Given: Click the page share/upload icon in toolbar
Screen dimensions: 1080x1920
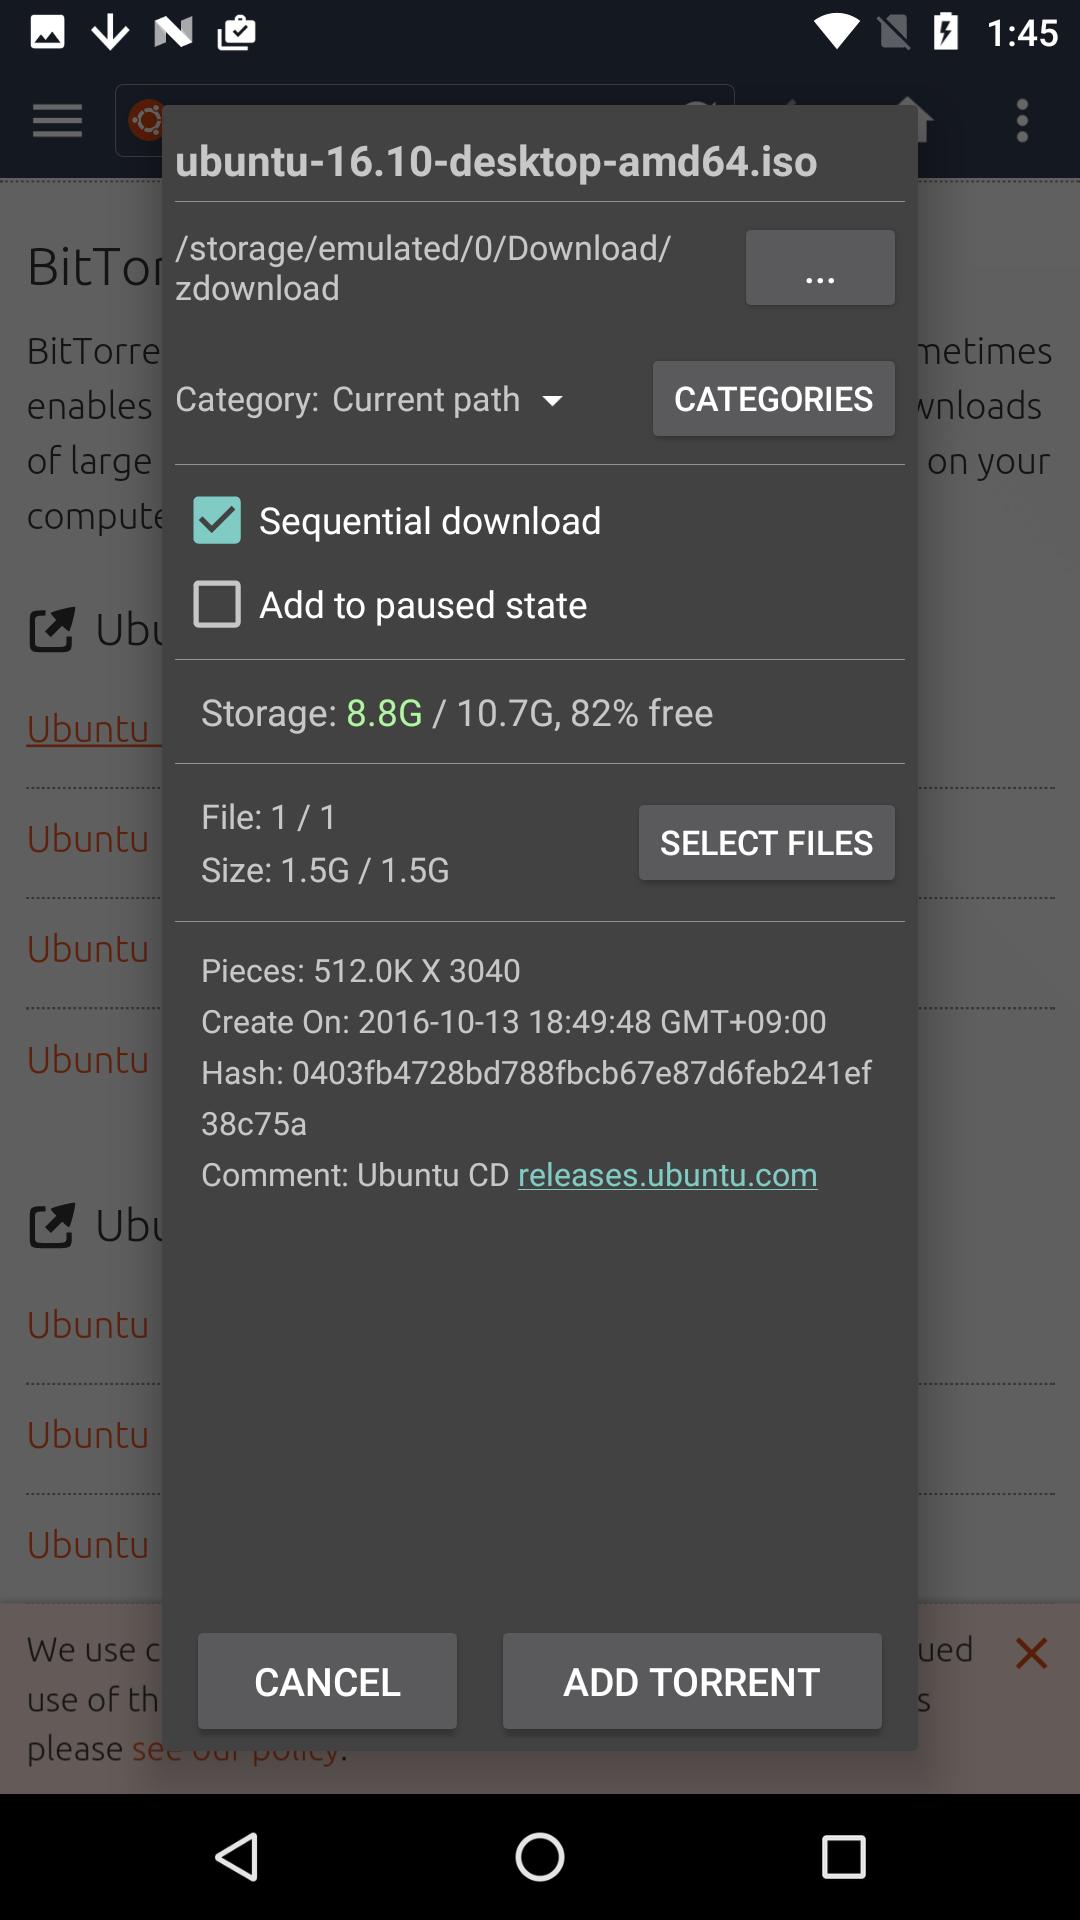Looking at the screenshot, I should 916,120.
